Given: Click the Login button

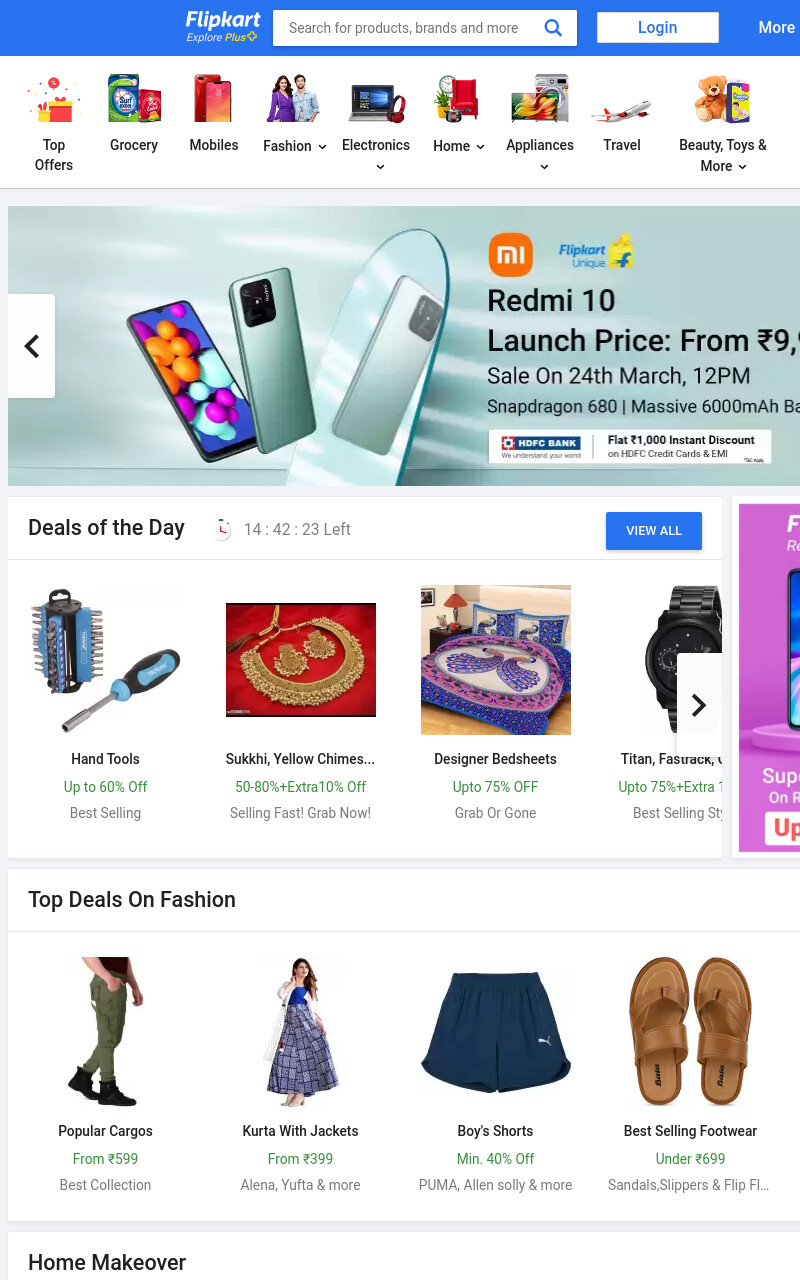Looking at the screenshot, I should click(658, 28).
